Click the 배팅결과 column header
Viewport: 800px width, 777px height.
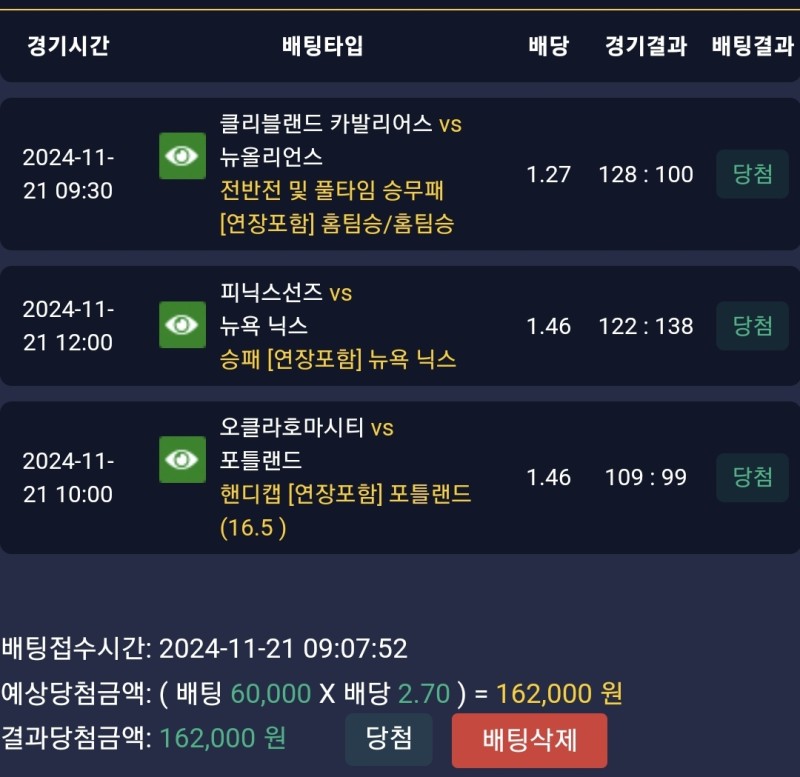click(x=753, y=46)
